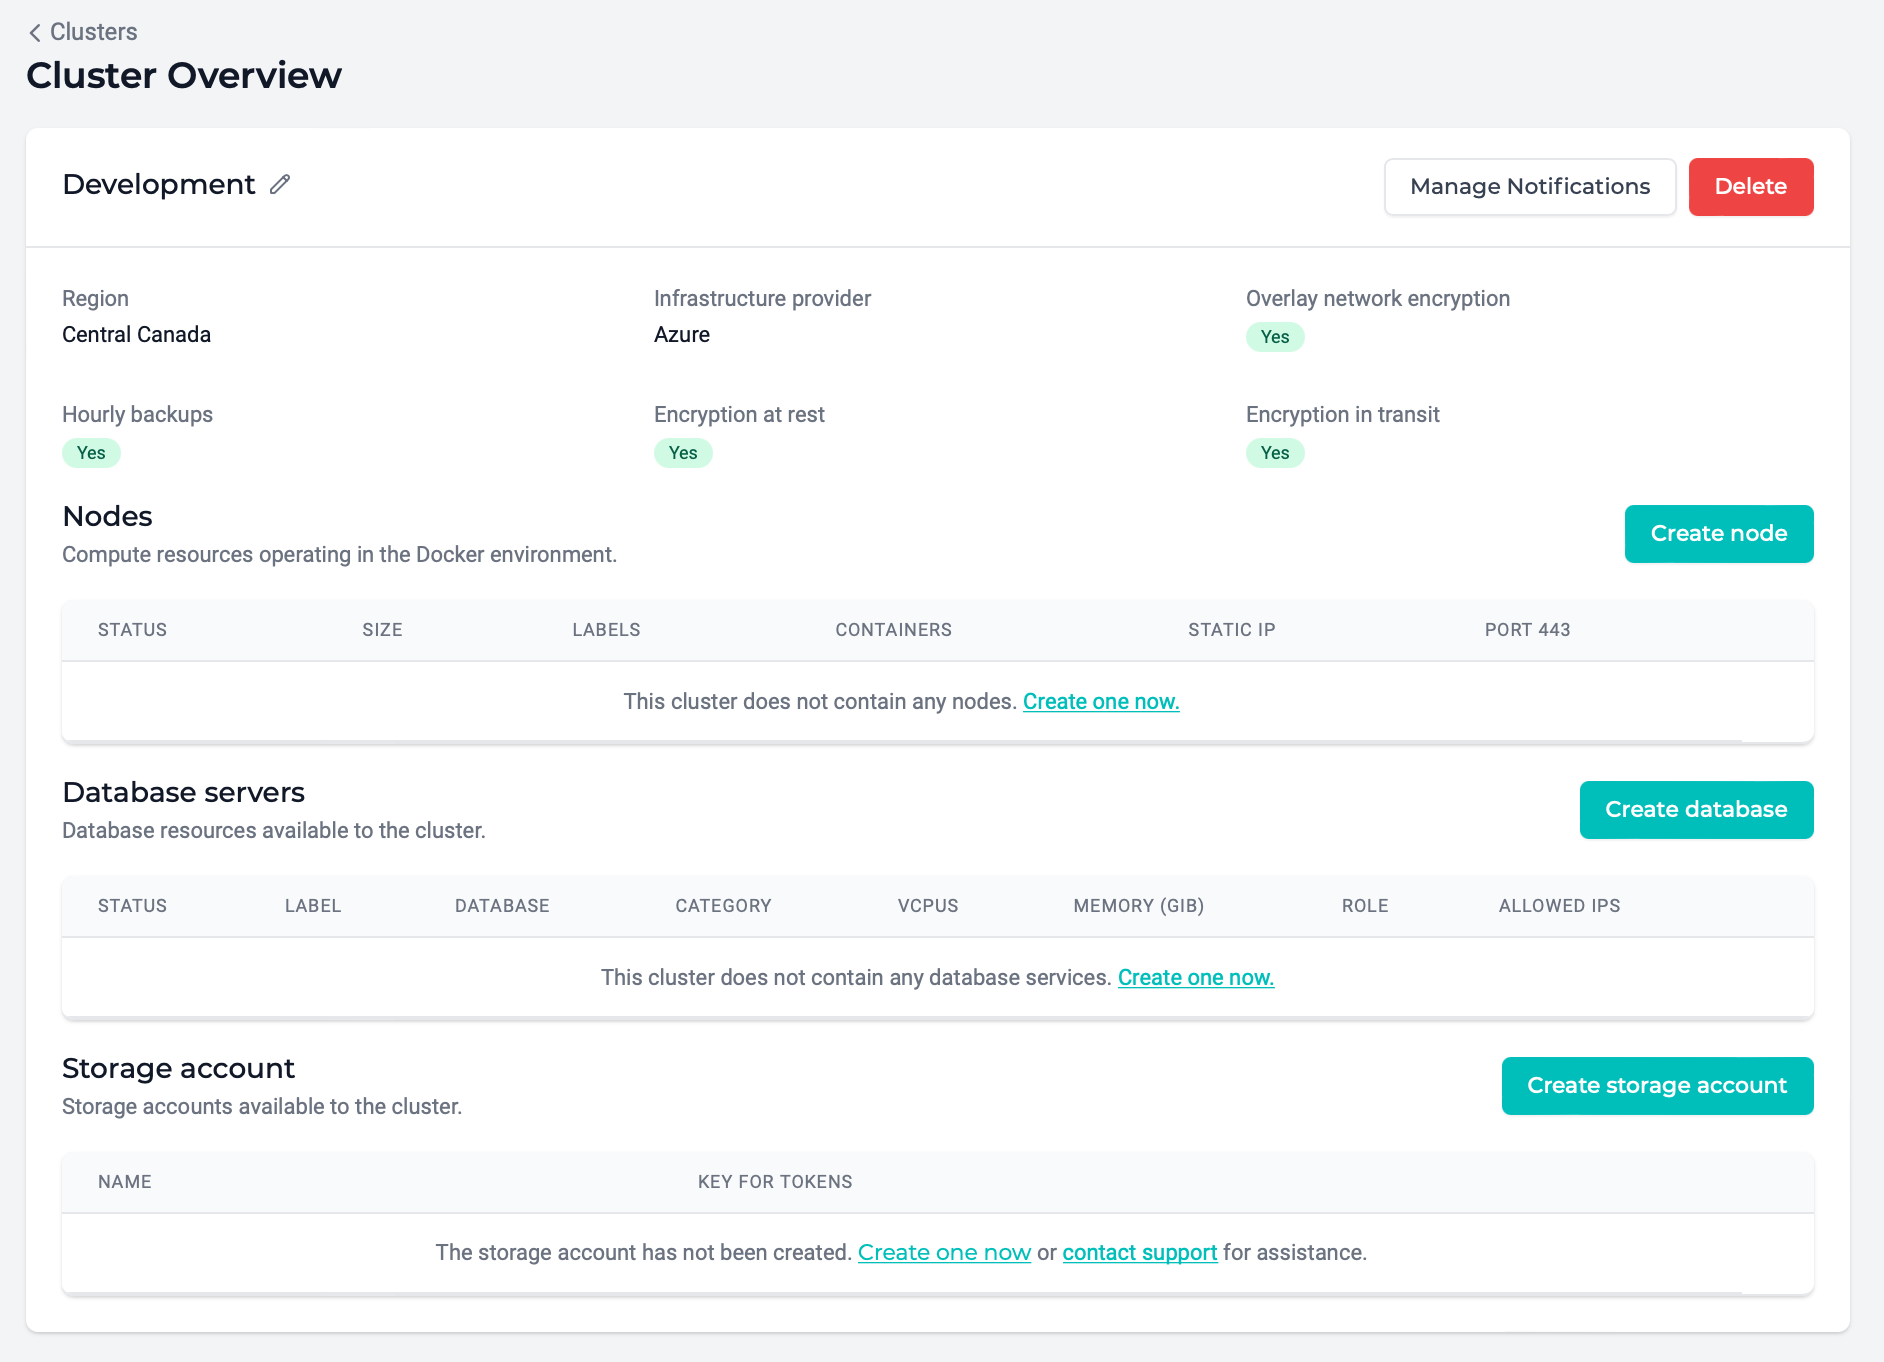1884x1362 pixels.
Task: Click the back chevron beside Clusters
Action: [35, 33]
